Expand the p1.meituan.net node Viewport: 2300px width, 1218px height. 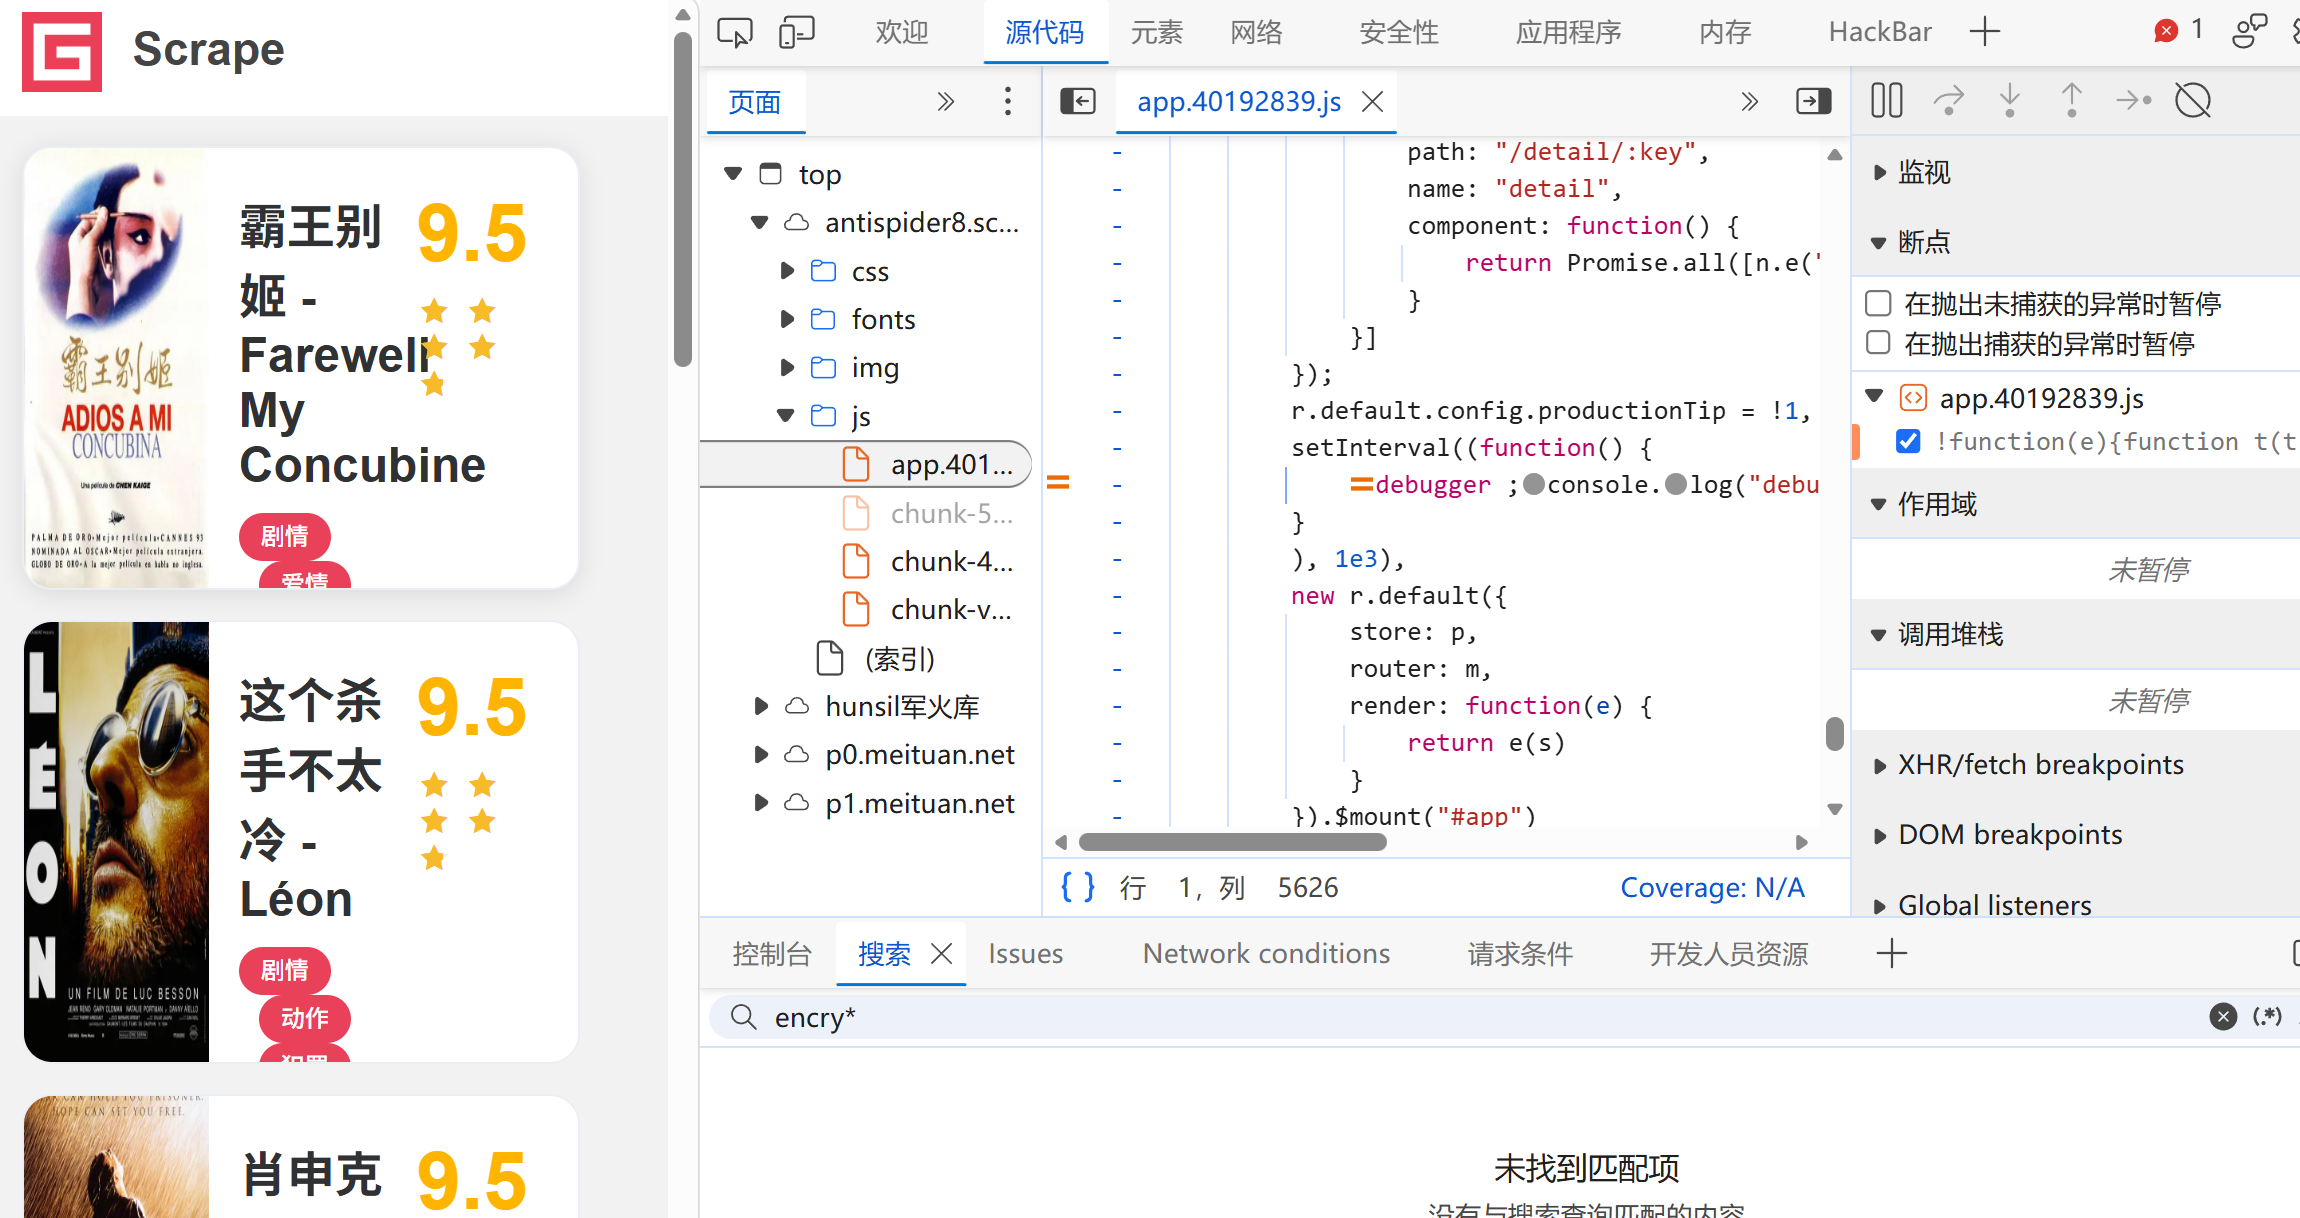click(760, 803)
